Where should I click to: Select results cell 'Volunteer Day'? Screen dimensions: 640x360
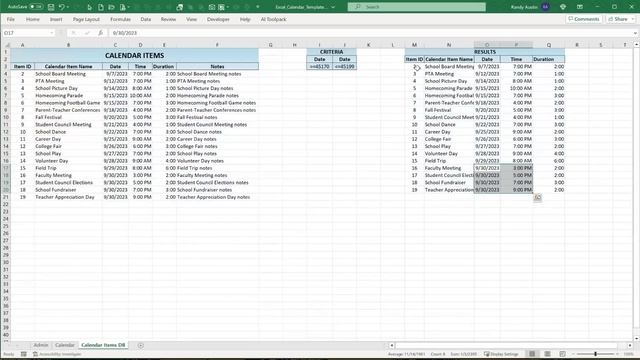point(449,154)
